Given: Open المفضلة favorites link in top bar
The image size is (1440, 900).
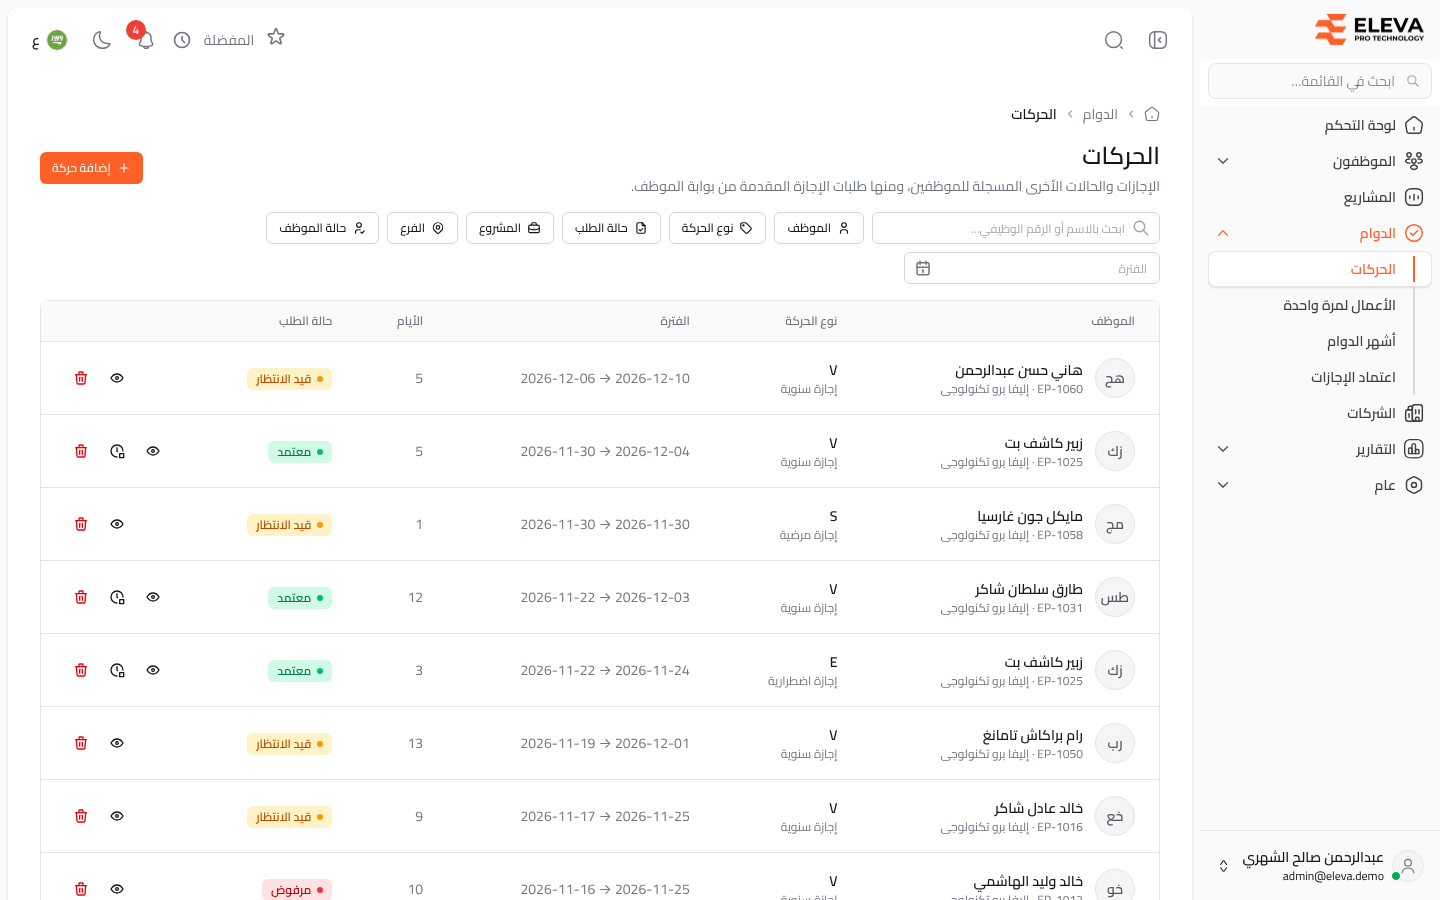Looking at the screenshot, I should point(229,40).
